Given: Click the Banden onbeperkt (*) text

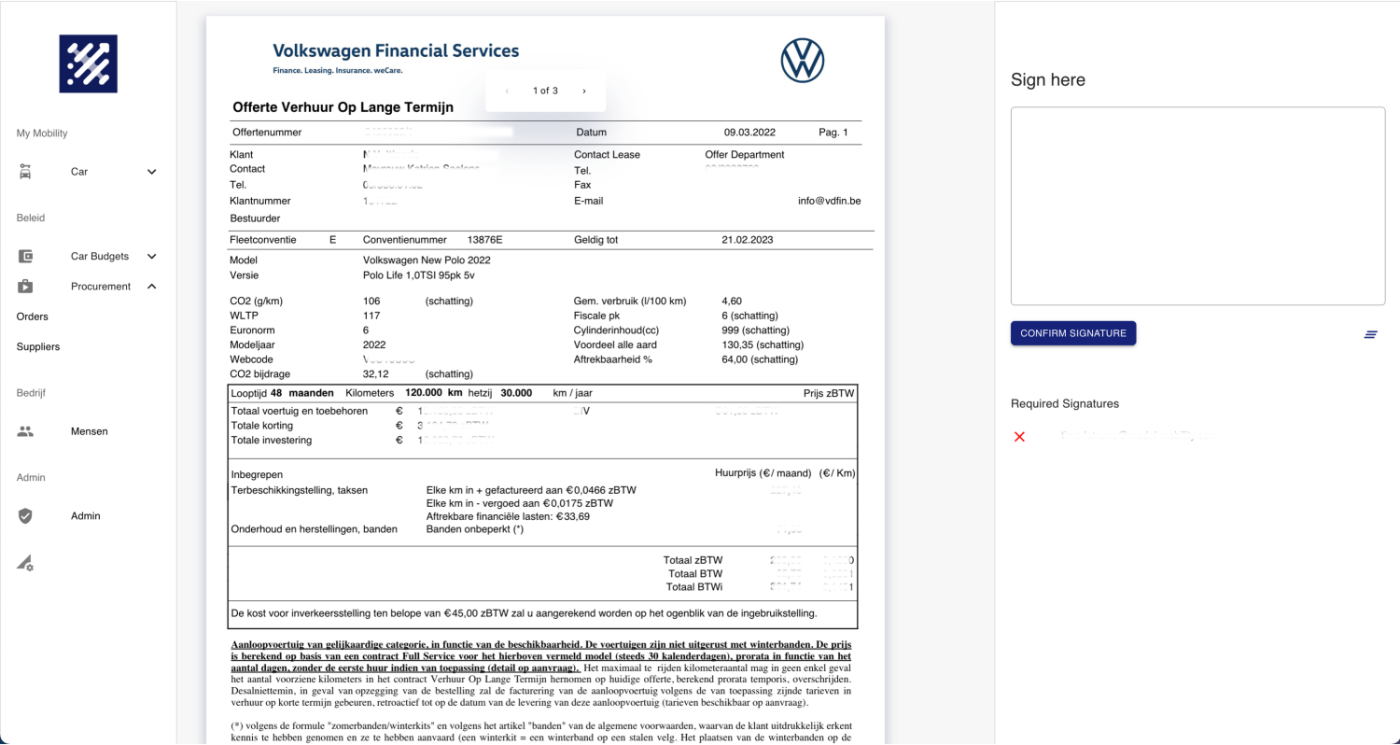Looking at the screenshot, I should [x=475, y=529].
